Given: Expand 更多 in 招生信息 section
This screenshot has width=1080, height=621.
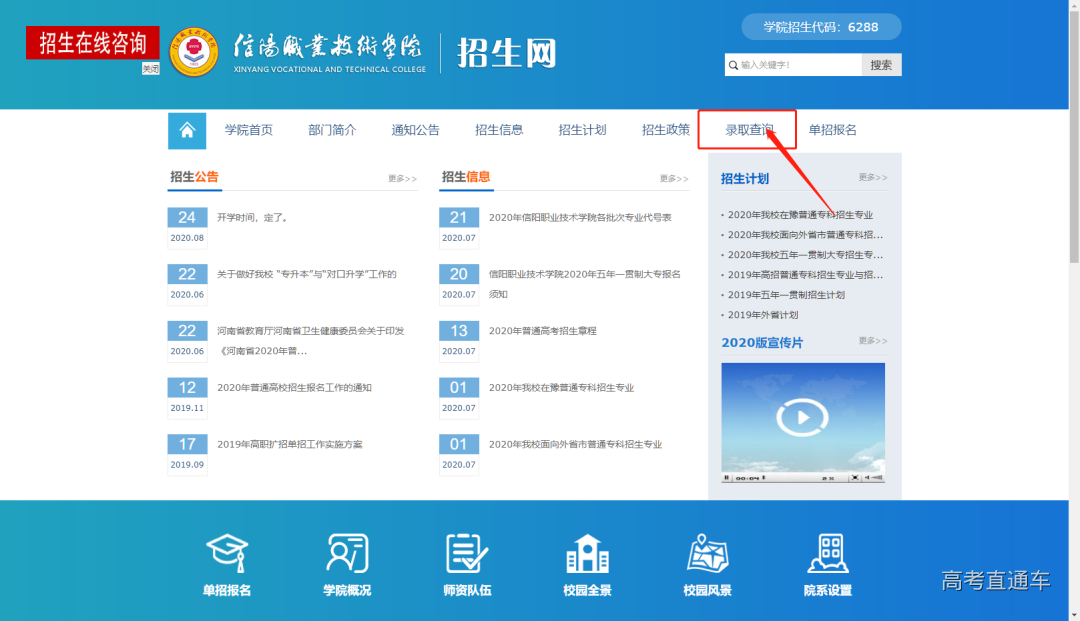Looking at the screenshot, I should 673,179.
